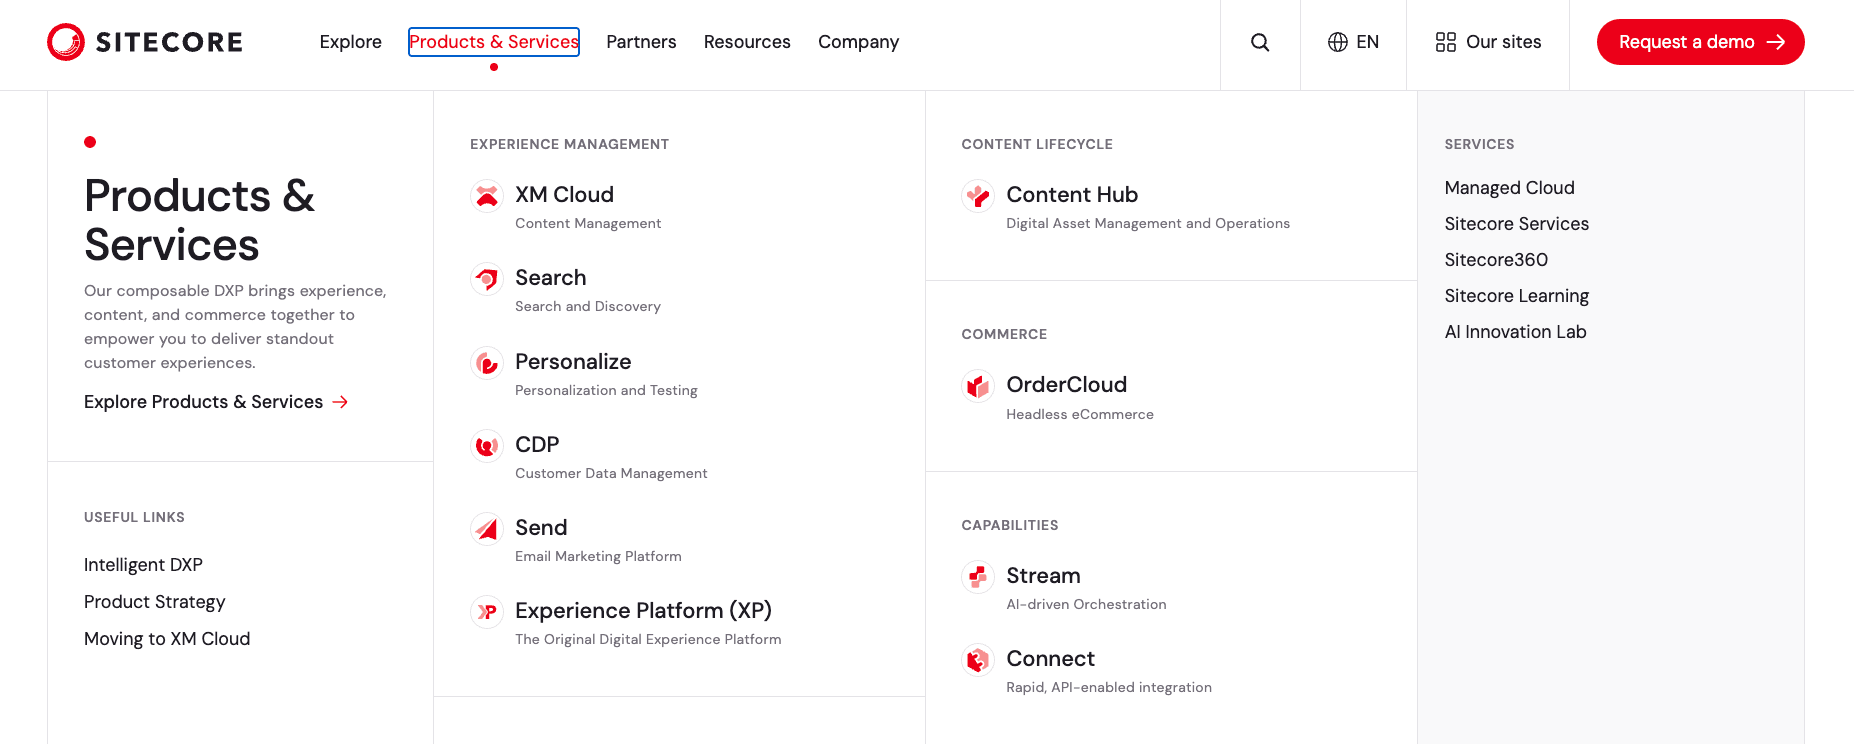Click the Personalize product icon
The image size is (1854, 744).
tap(487, 363)
